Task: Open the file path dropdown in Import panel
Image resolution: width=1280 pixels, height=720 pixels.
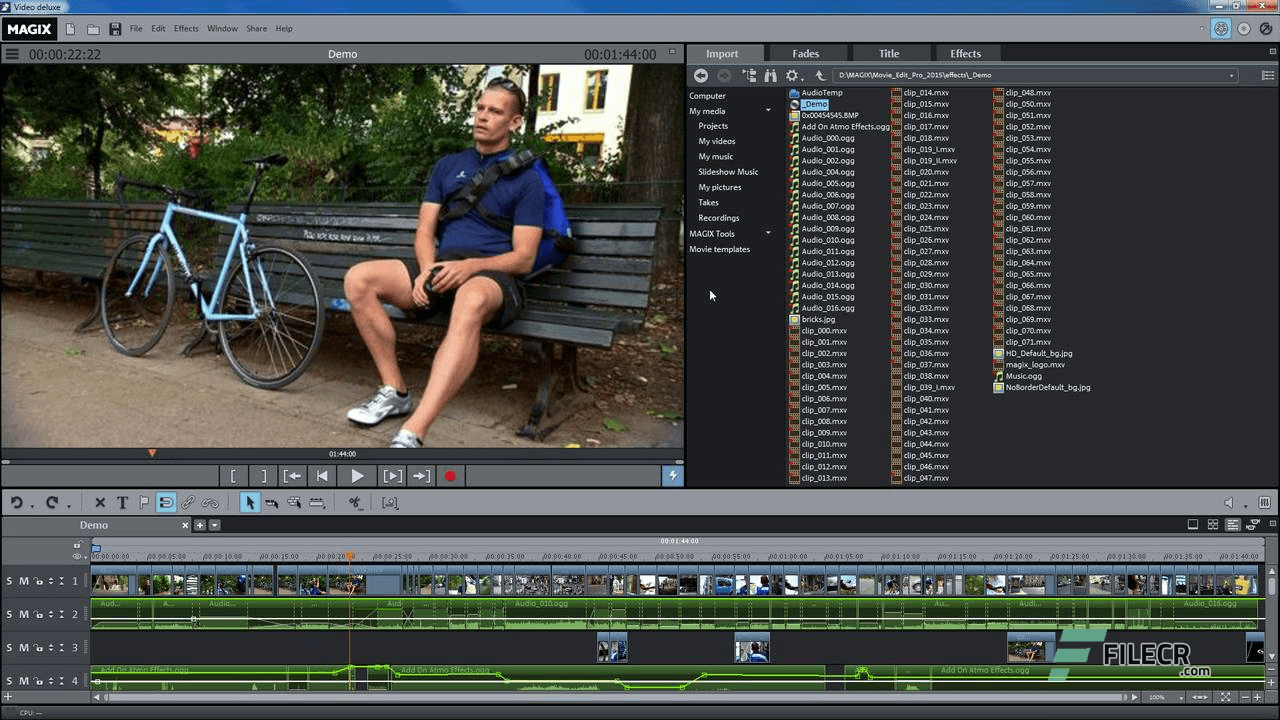Action: coord(1231,75)
